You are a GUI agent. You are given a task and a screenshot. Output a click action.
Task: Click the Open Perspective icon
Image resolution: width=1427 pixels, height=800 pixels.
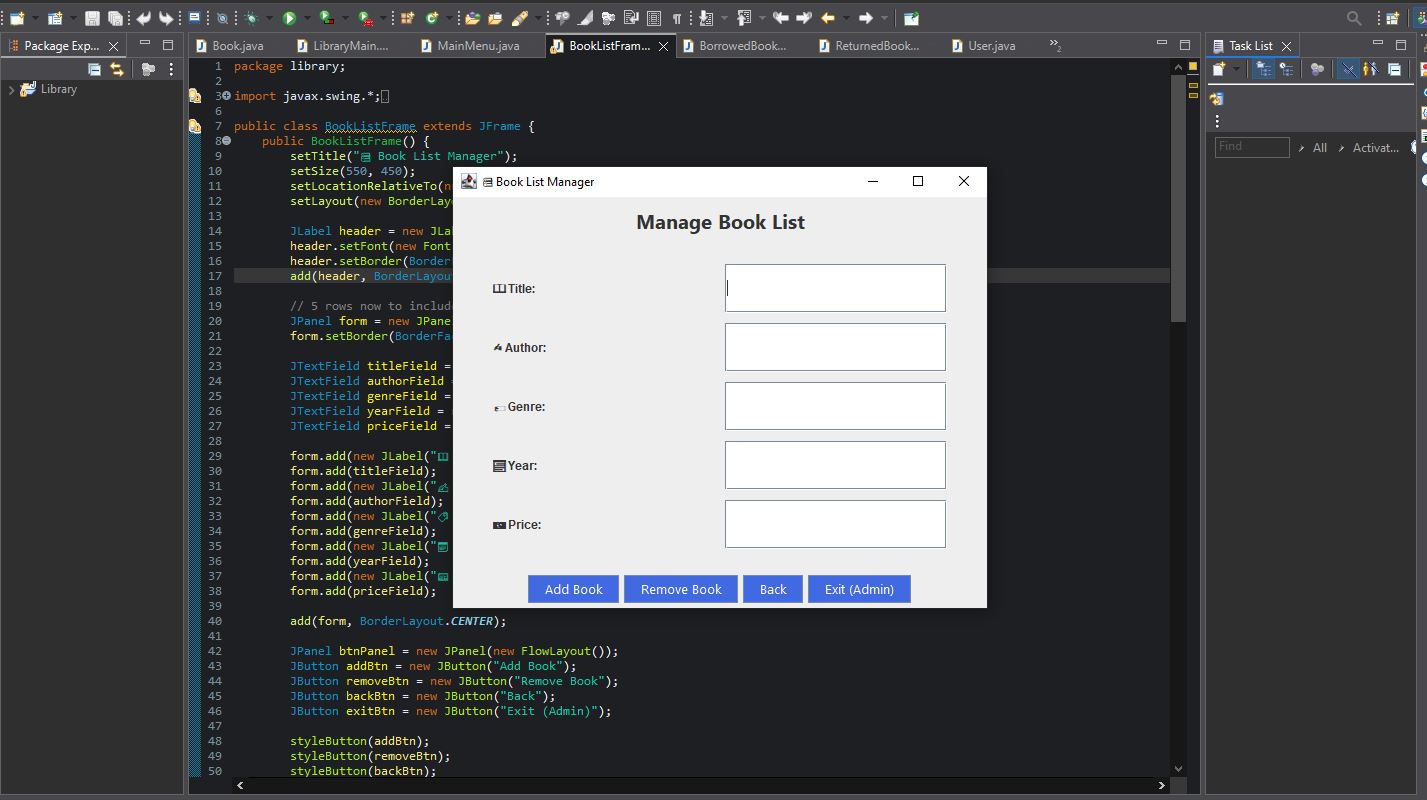[x=1392, y=18]
